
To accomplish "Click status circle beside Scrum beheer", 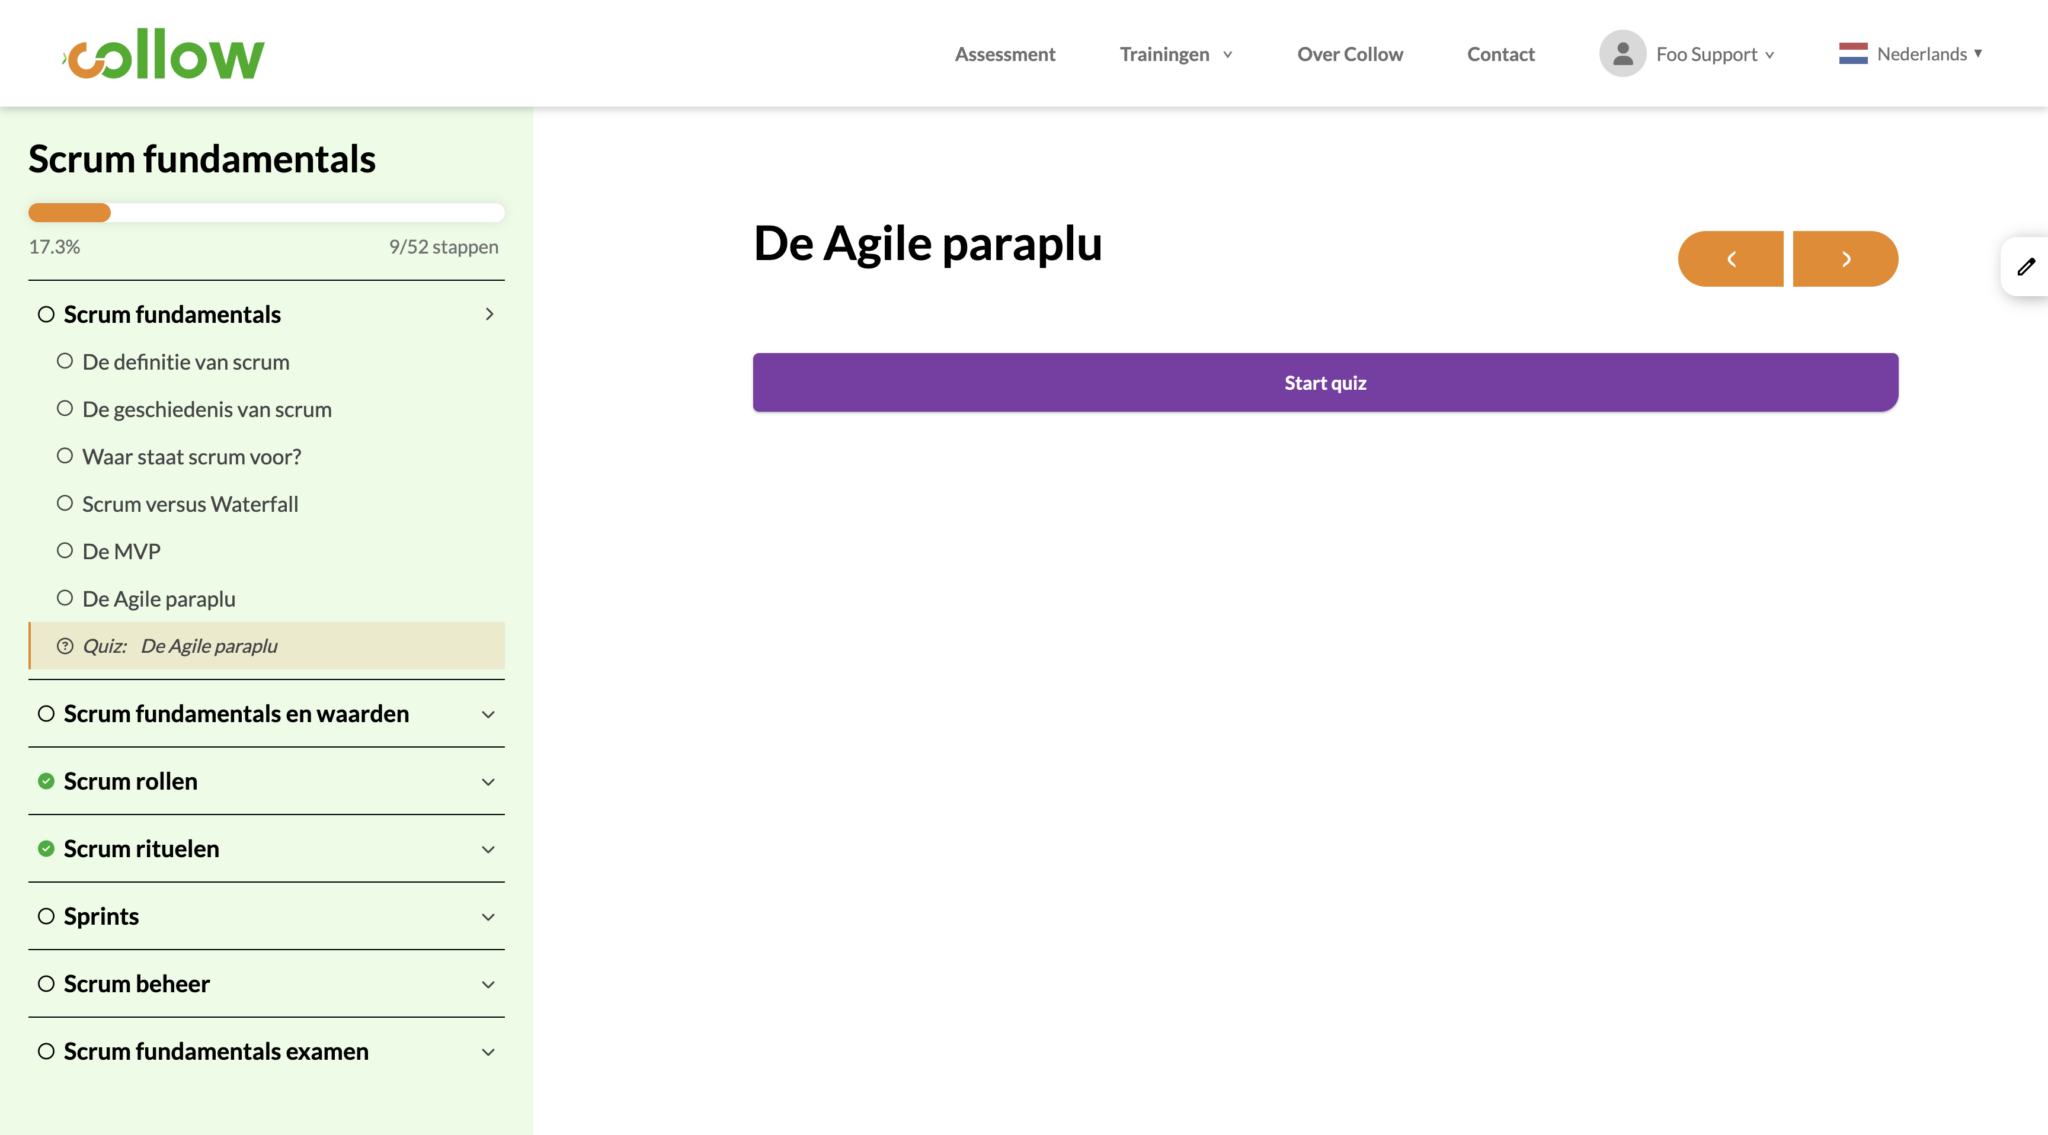I will pyautogui.click(x=46, y=984).
